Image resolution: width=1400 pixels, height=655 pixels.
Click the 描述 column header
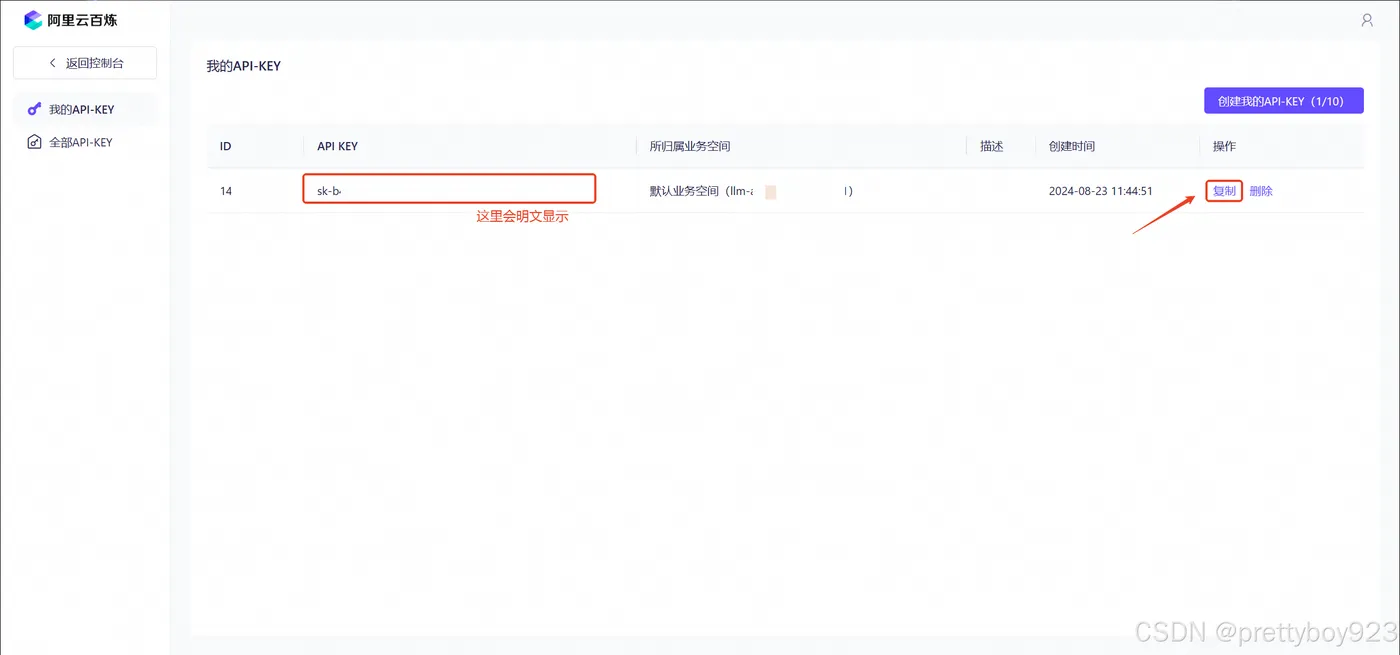point(992,146)
